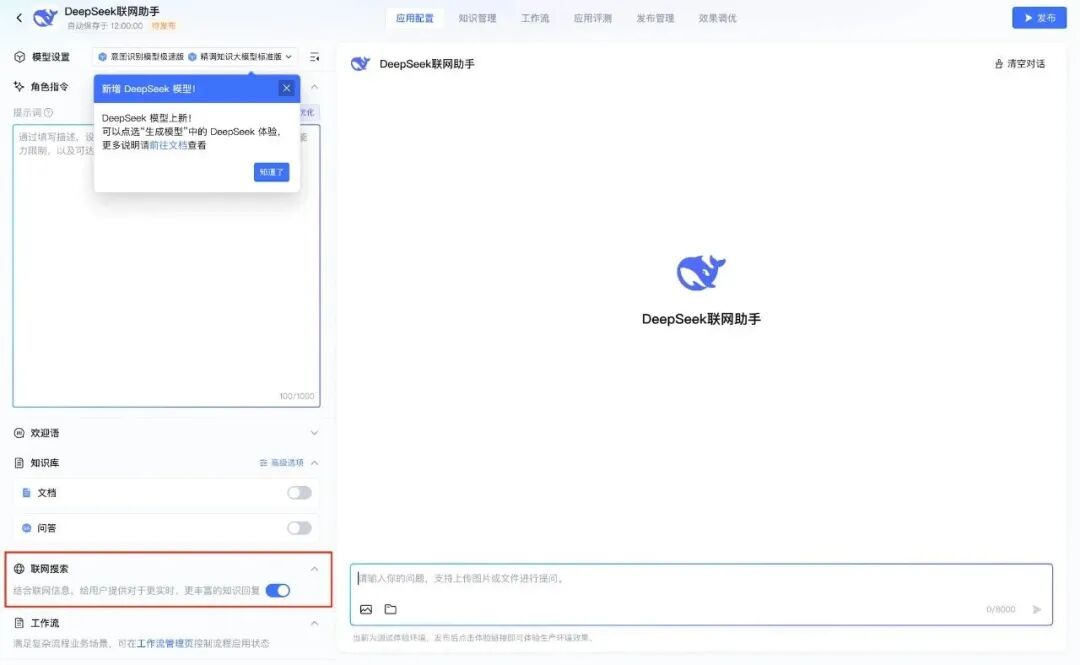Image resolution: width=1080 pixels, height=665 pixels.
Task: Click 知道了 in the DeepSeek popup
Action: (271, 172)
